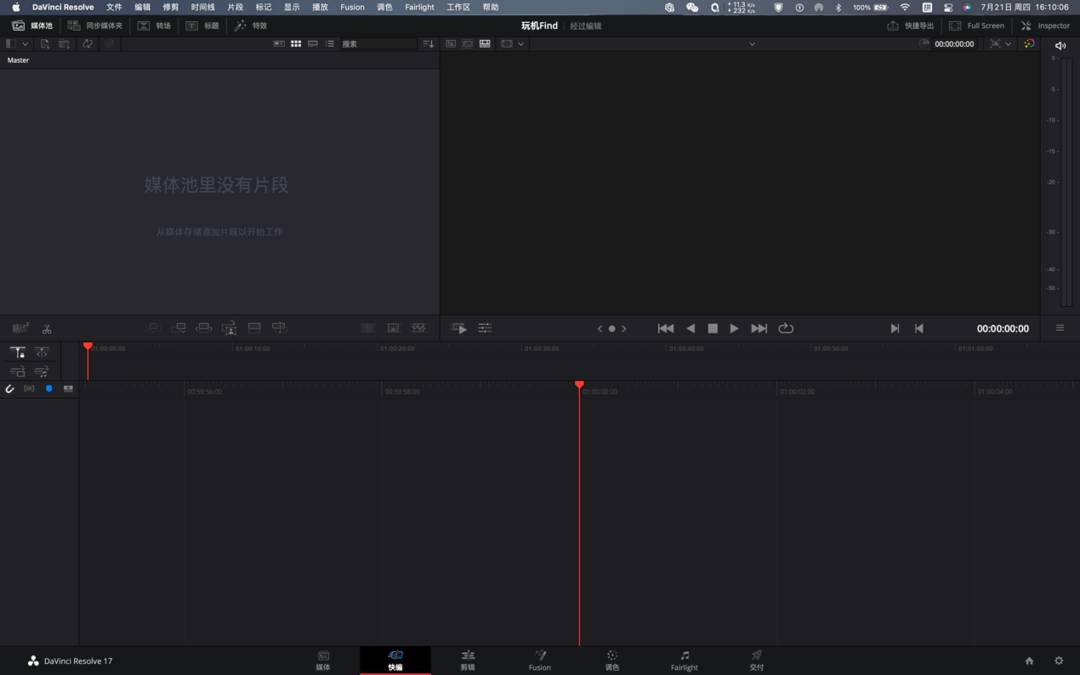This screenshot has height=675, width=1080.
Task: Select timeline viewer mode
Action: tap(485, 43)
